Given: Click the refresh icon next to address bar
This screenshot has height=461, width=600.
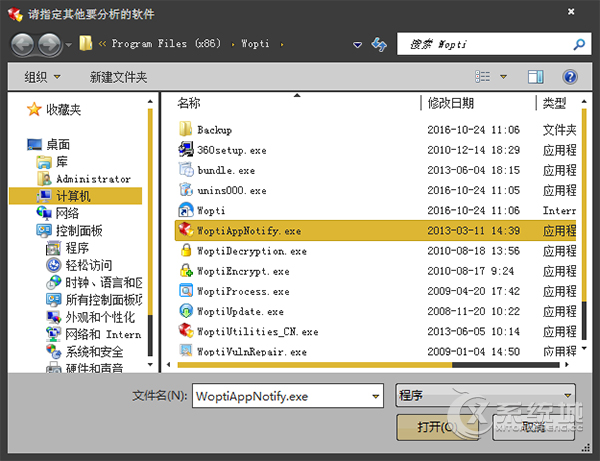Looking at the screenshot, I should (379, 44).
